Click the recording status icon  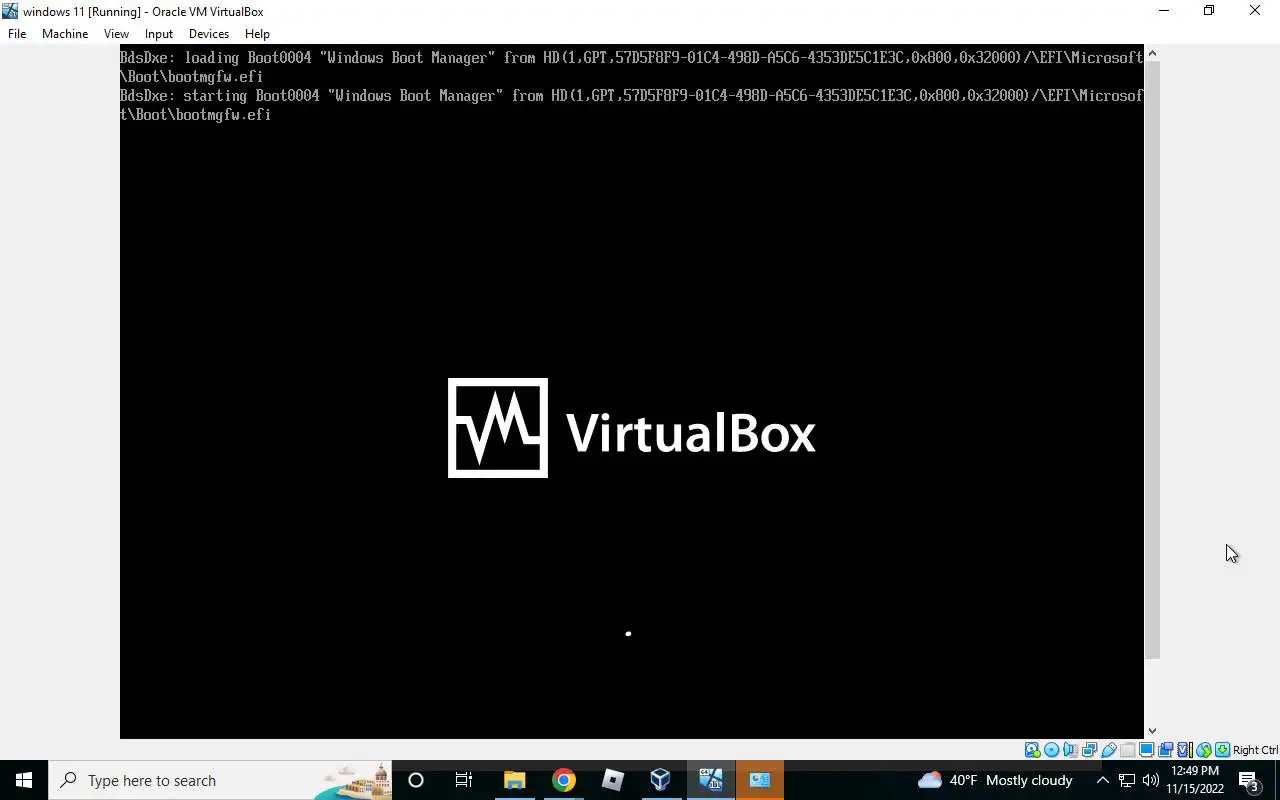1165,750
